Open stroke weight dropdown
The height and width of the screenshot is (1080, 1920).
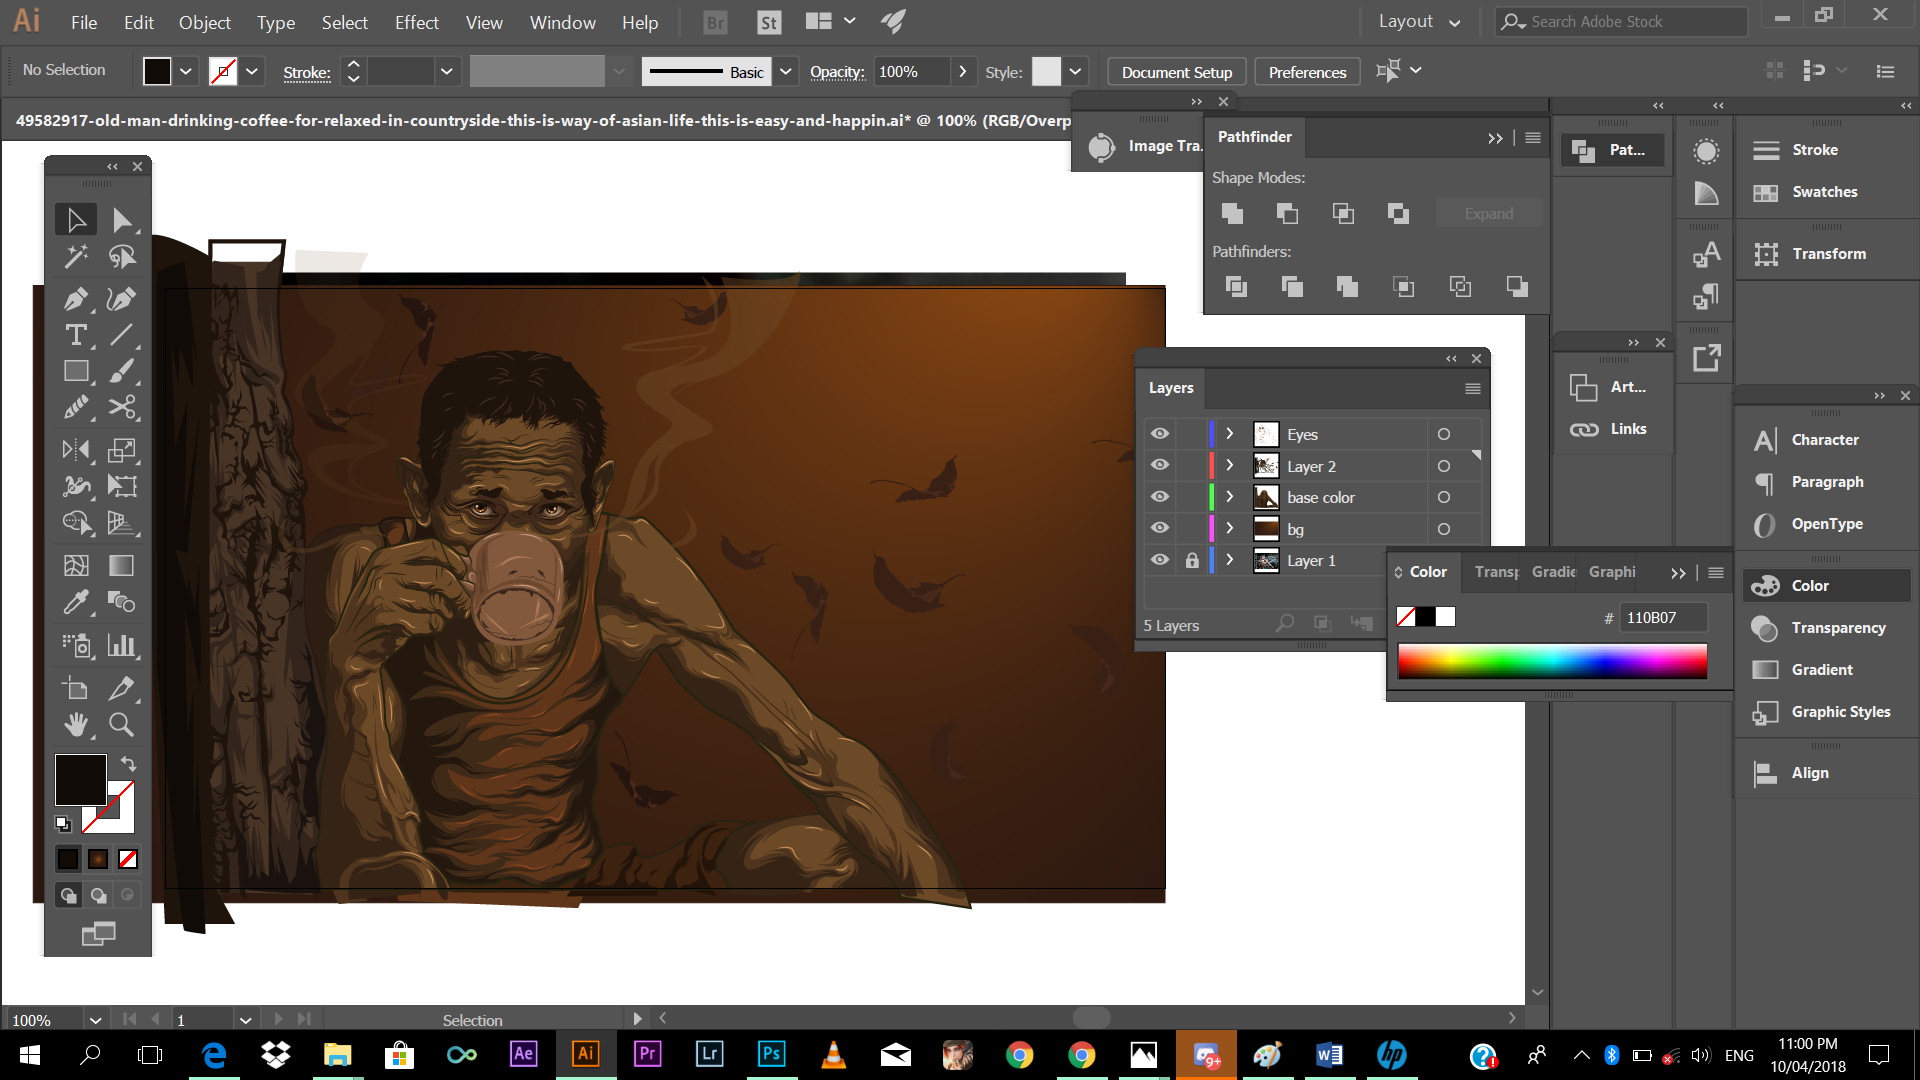(x=446, y=71)
